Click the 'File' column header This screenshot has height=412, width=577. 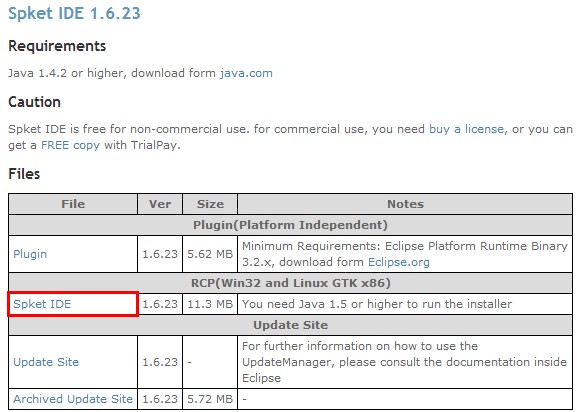(x=73, y=204)
